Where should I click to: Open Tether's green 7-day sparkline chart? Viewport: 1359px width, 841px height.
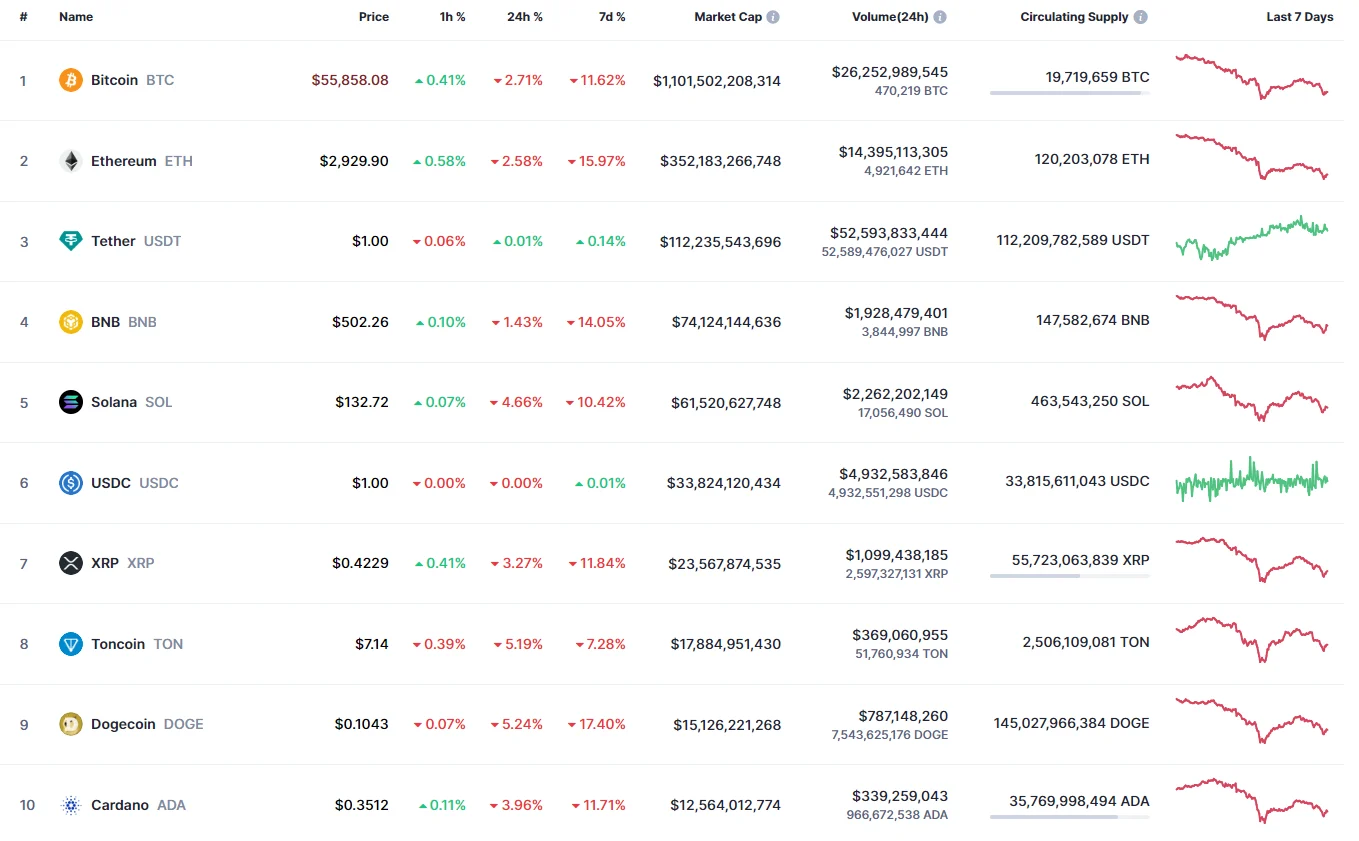tap(1252, 238)
